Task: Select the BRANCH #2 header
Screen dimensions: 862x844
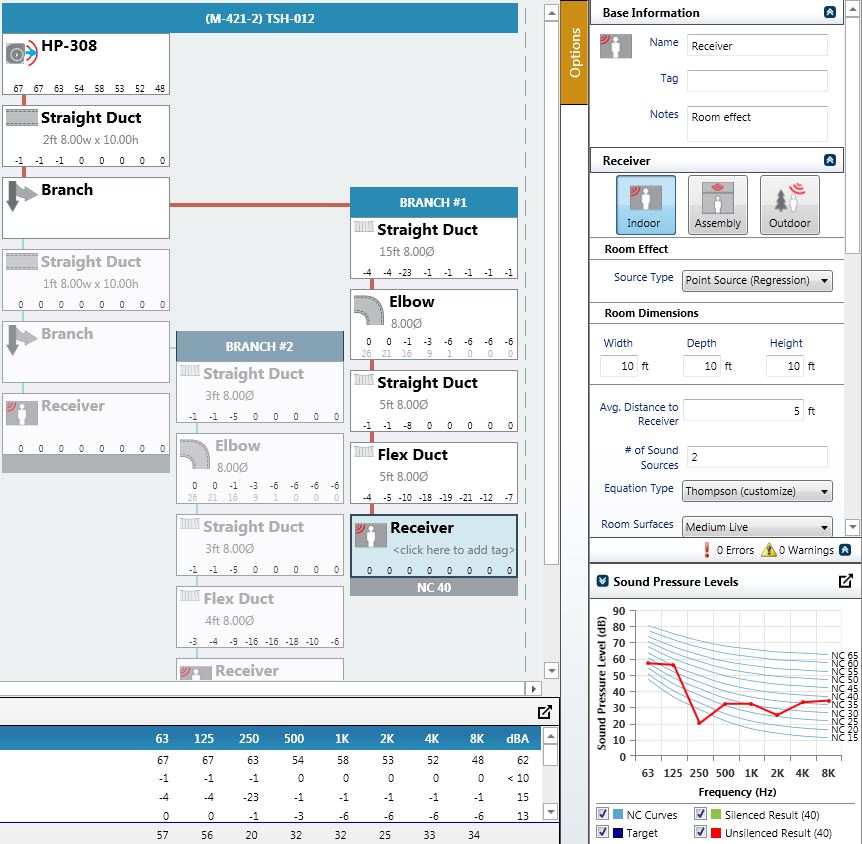Action: [259, 346]
